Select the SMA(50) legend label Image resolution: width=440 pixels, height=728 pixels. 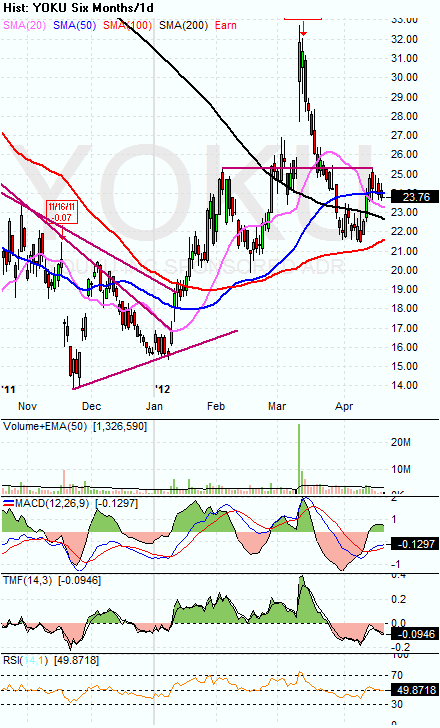click(74, 25)
